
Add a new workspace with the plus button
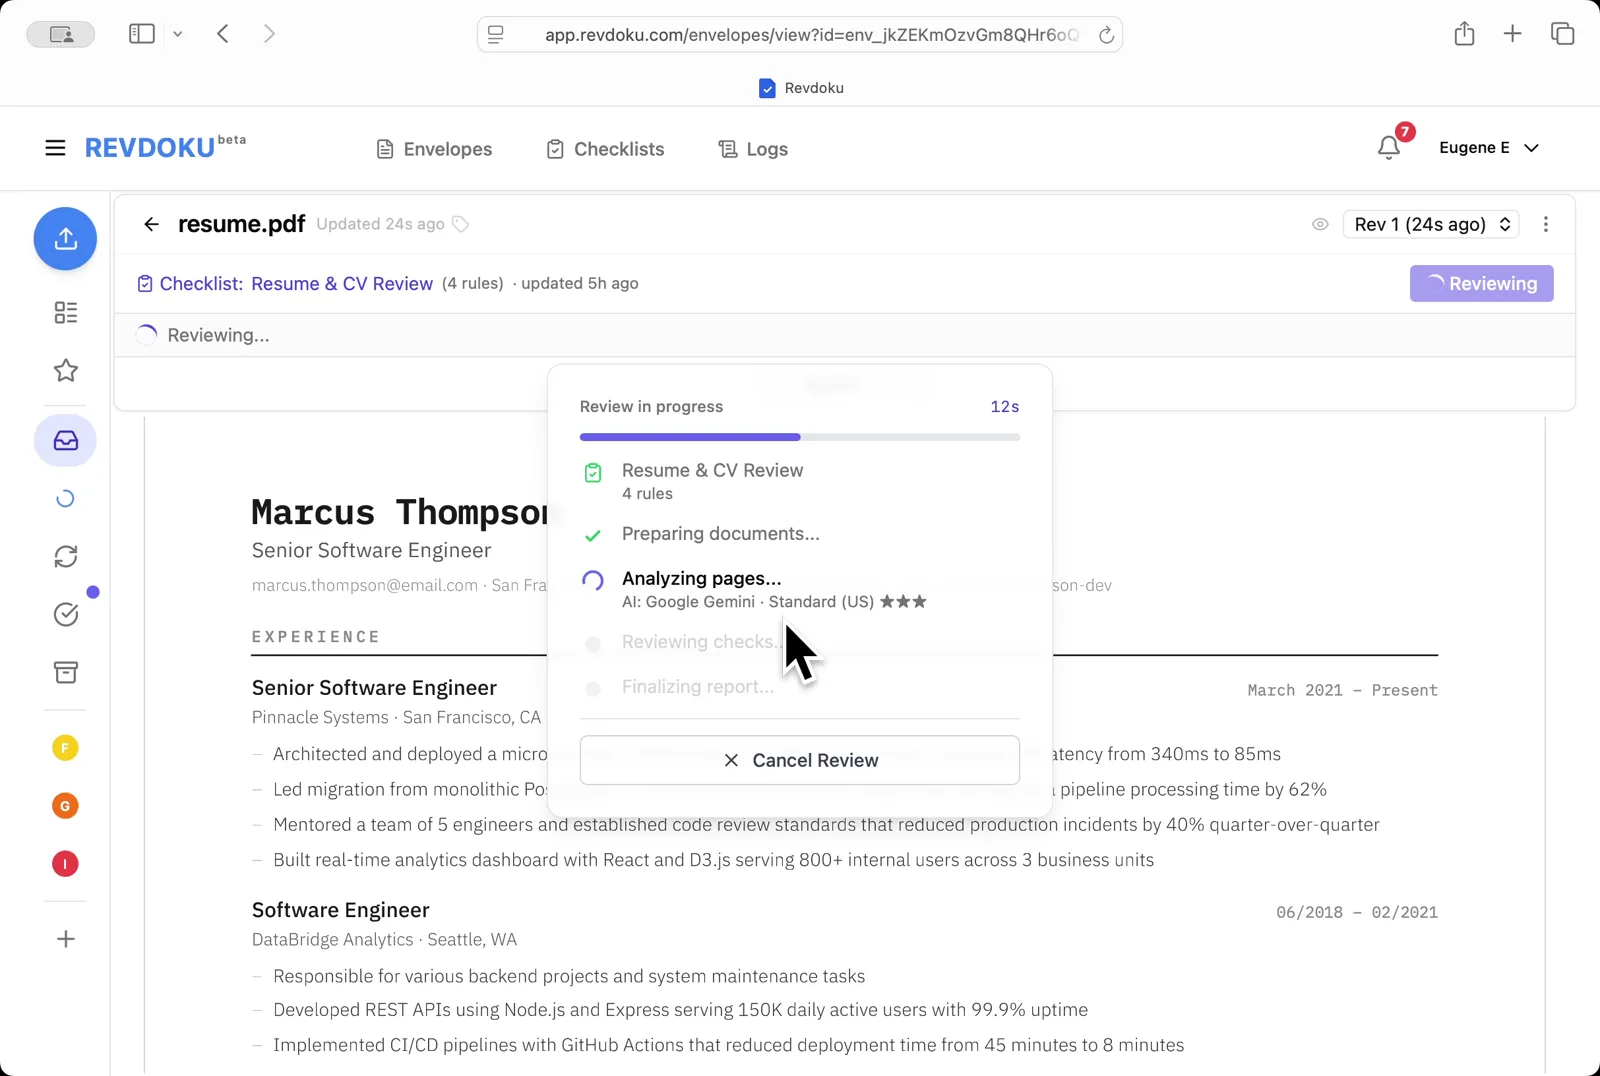(x=65, y=938)
